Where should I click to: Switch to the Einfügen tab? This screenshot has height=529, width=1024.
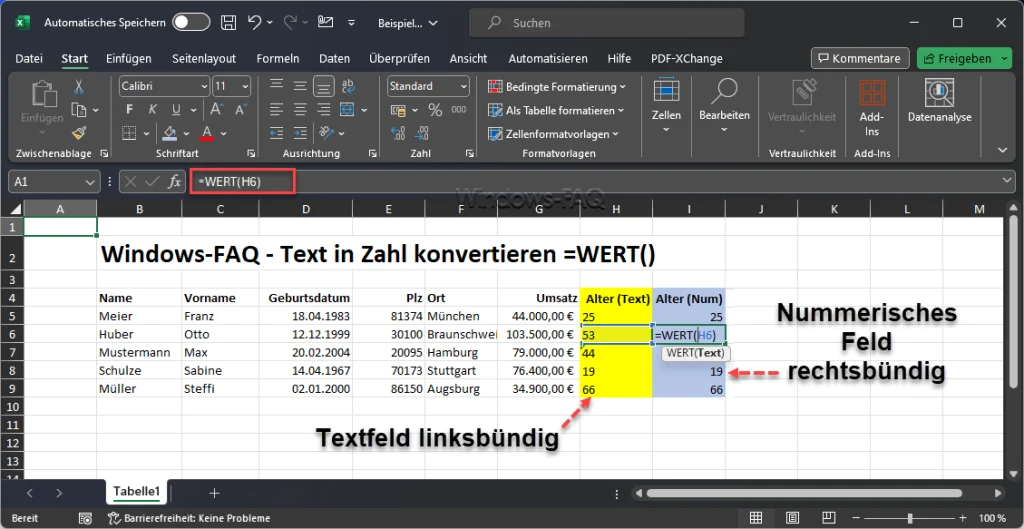[x=129, y=58]
